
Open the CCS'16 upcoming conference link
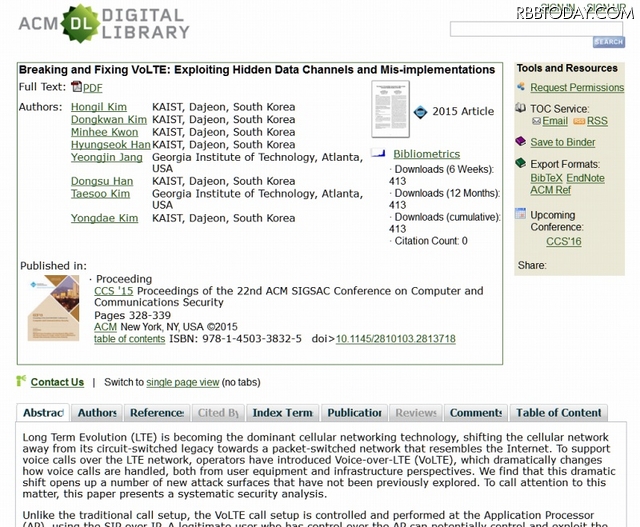click(x=564, y=241)
